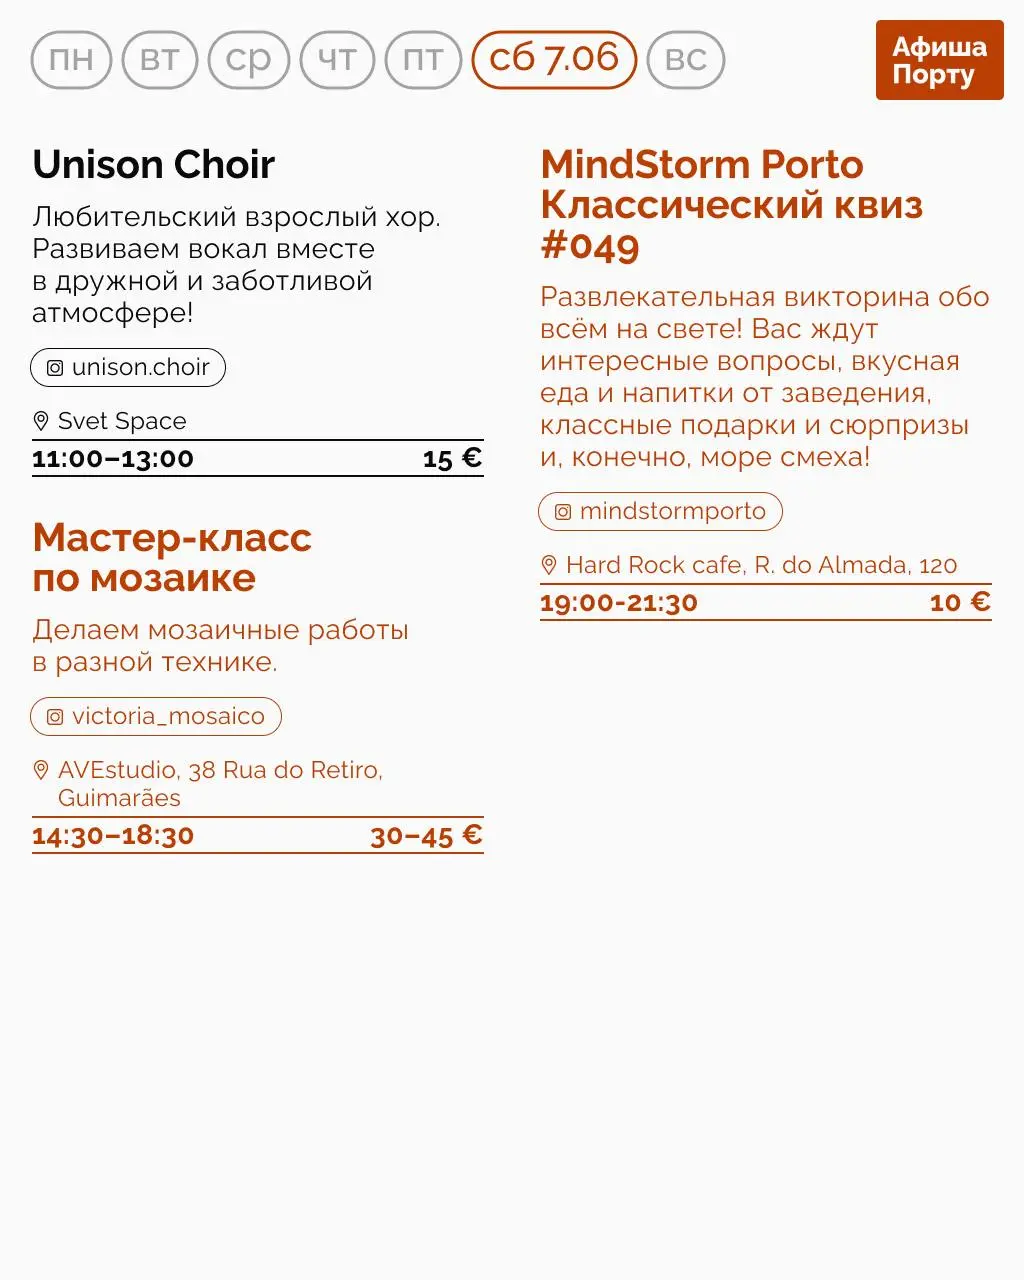Click the 'Unison Choir' event title
Screen dimensions: 1024x1280
pos(154,165)
